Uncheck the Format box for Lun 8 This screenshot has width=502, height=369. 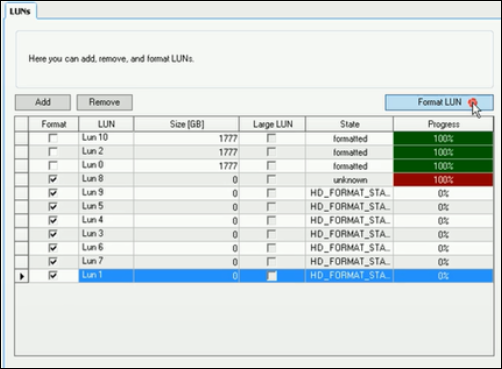pos(53,179)
